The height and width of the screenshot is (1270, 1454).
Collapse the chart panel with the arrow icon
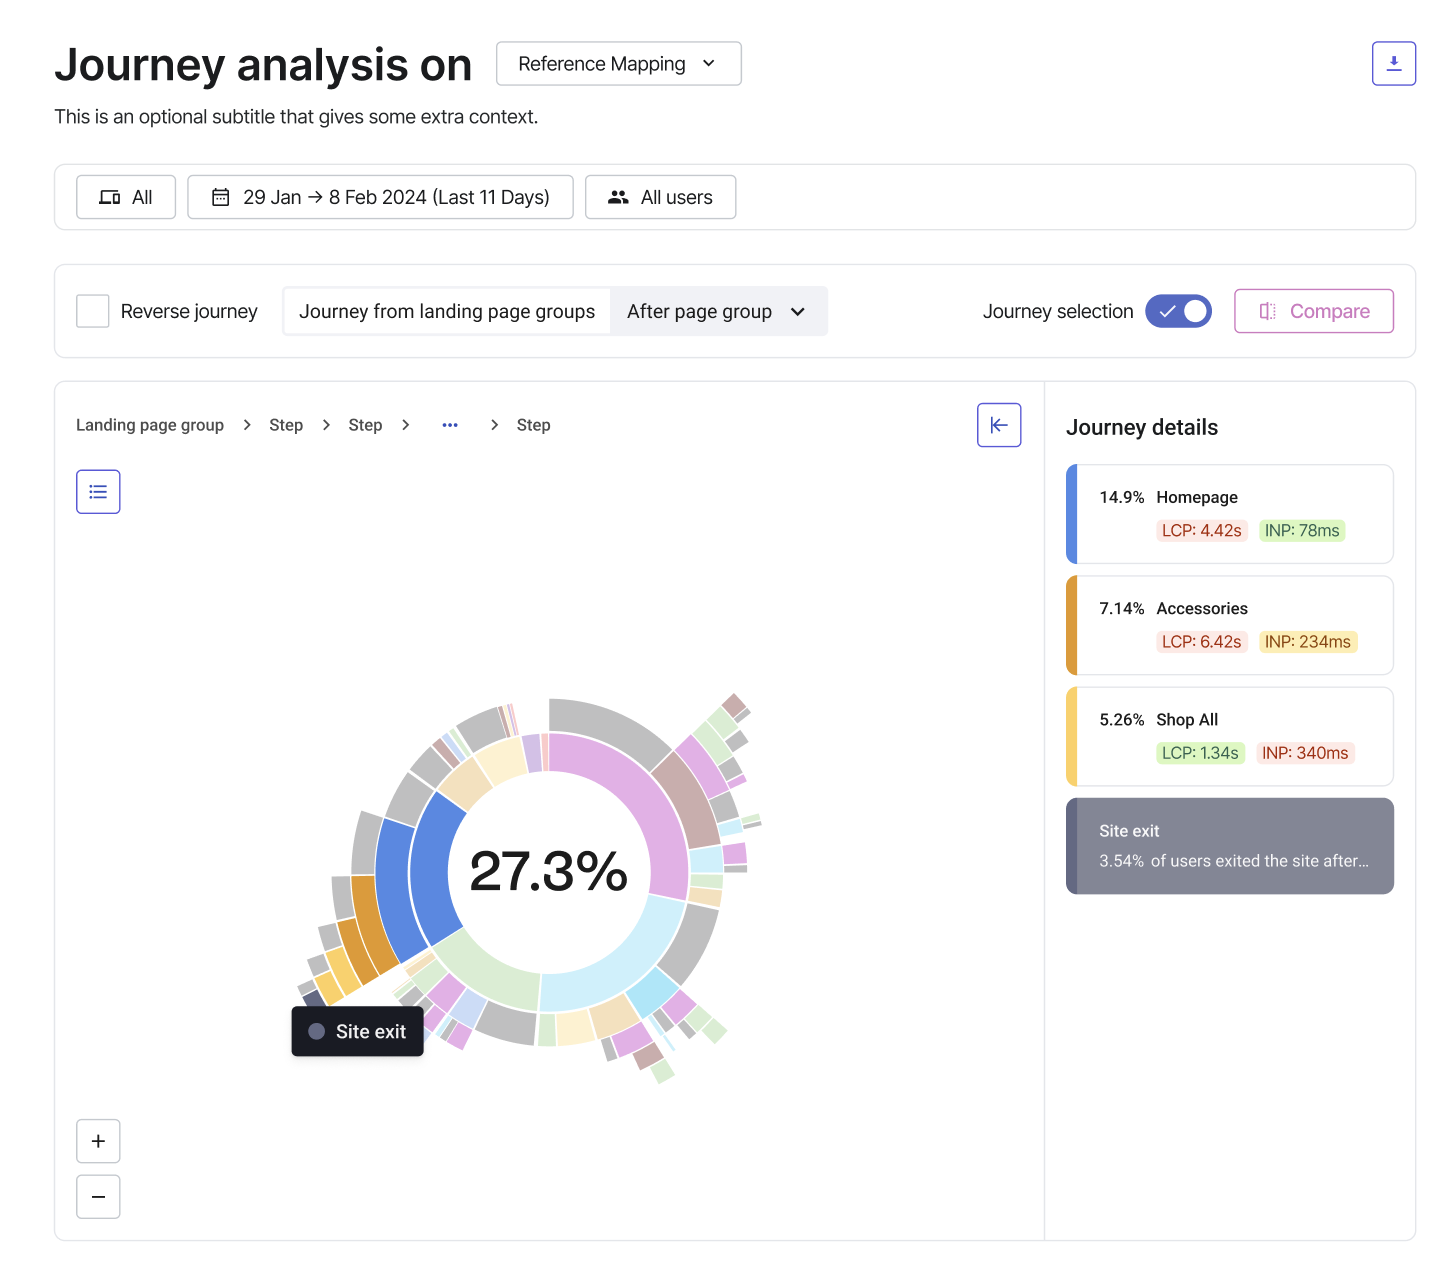click(x=999, y=425)
